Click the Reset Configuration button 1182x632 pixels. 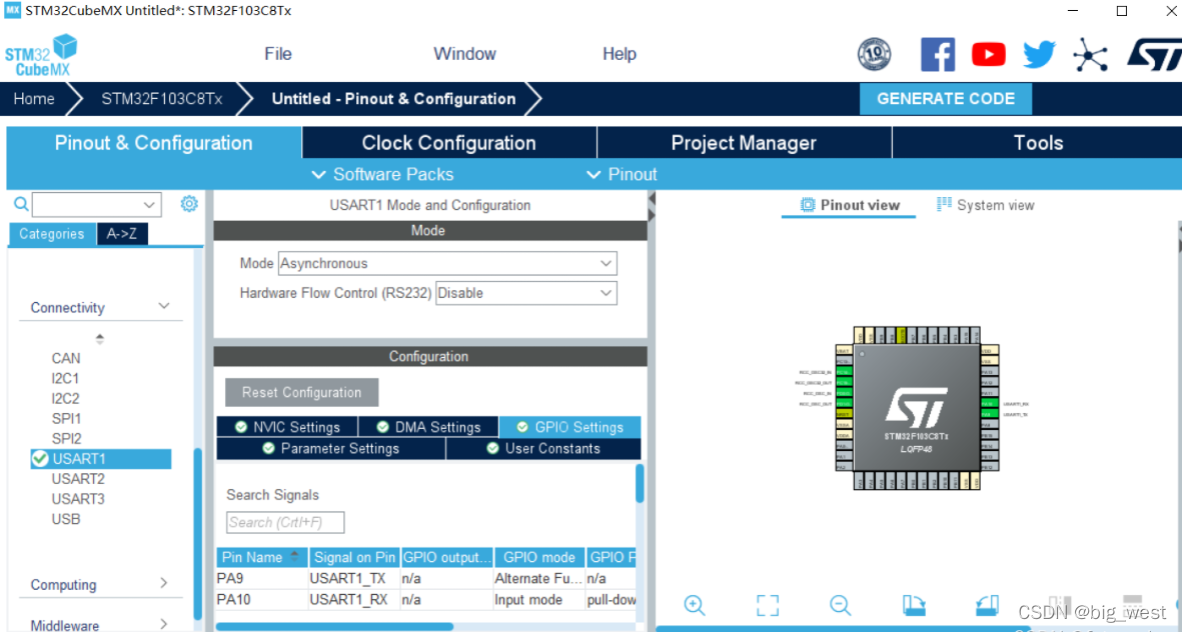(302, 392)
